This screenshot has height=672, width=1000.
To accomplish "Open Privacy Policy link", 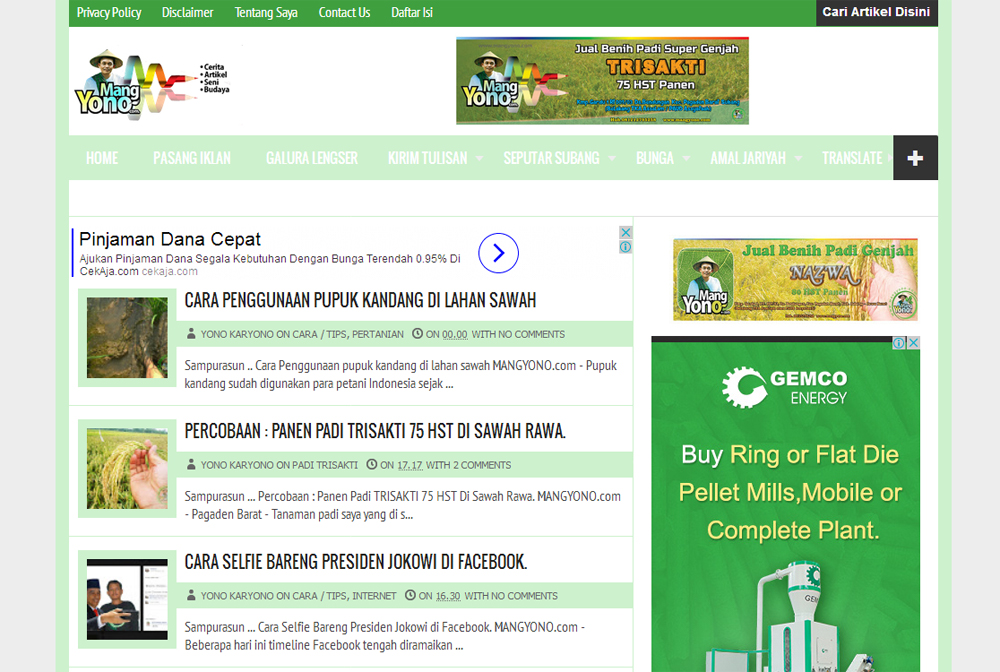I will point(109,13).
